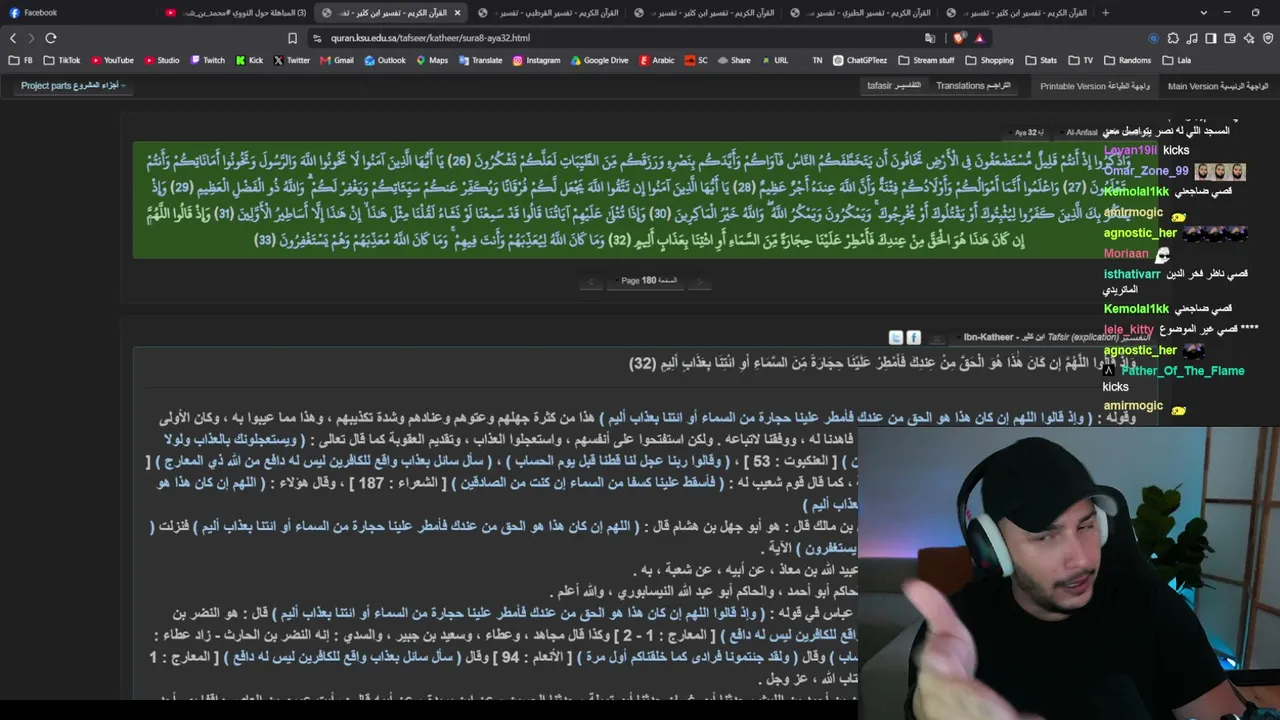Open the Translate bookmark
This screenshot has height=720, width=1280.
pos(480,60)
